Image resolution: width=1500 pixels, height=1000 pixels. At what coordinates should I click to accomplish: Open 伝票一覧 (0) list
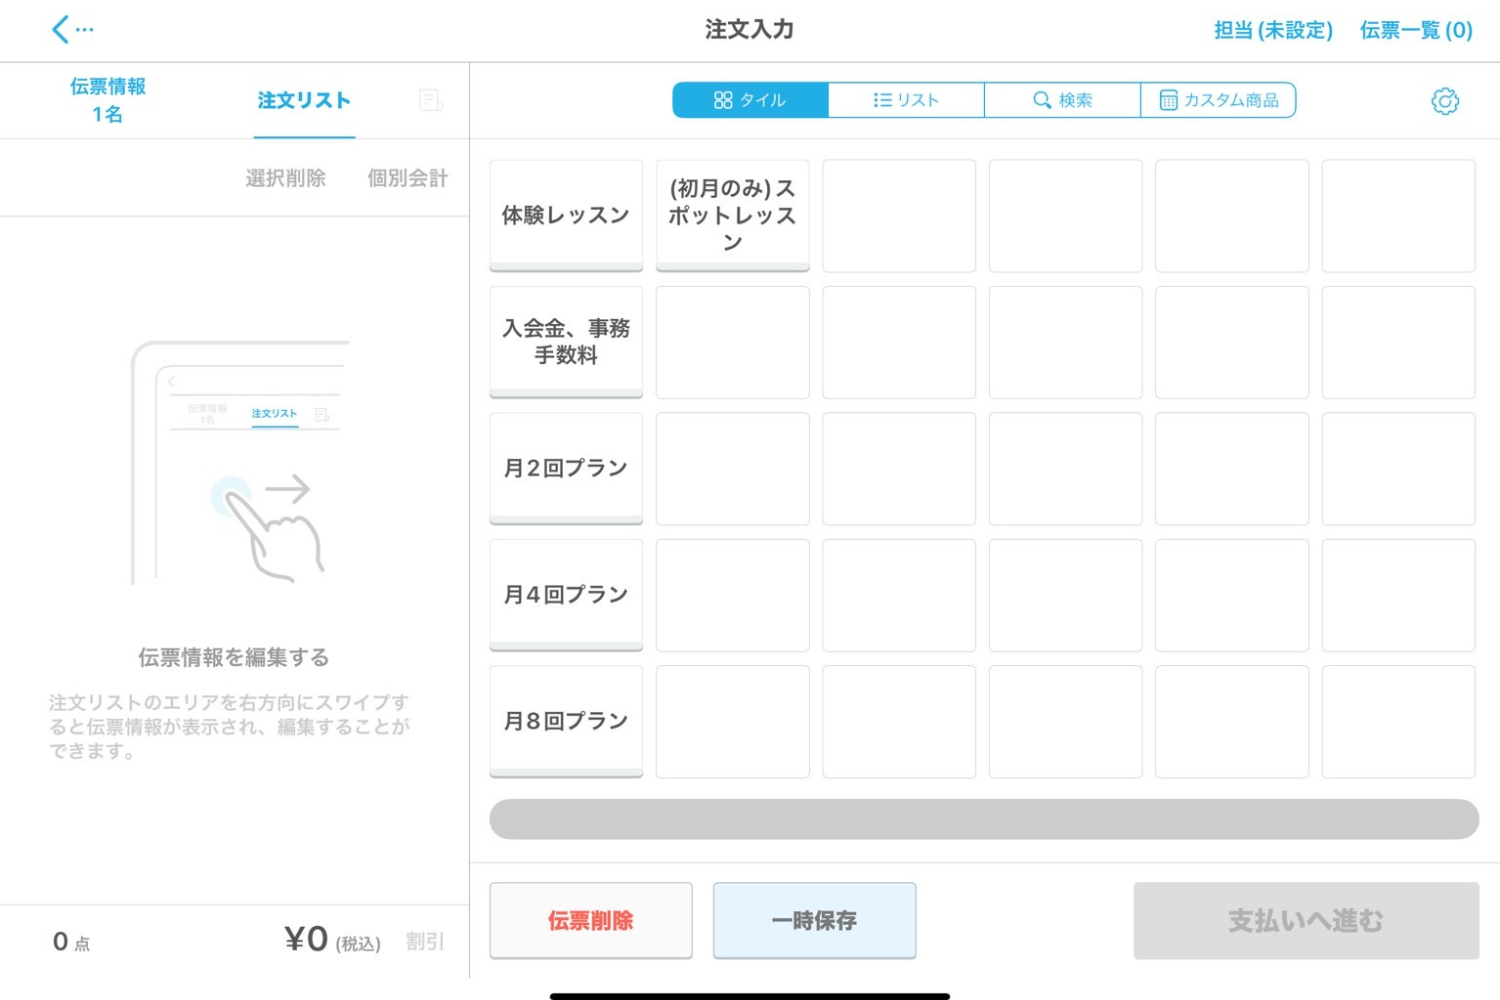coord(1416,30)
